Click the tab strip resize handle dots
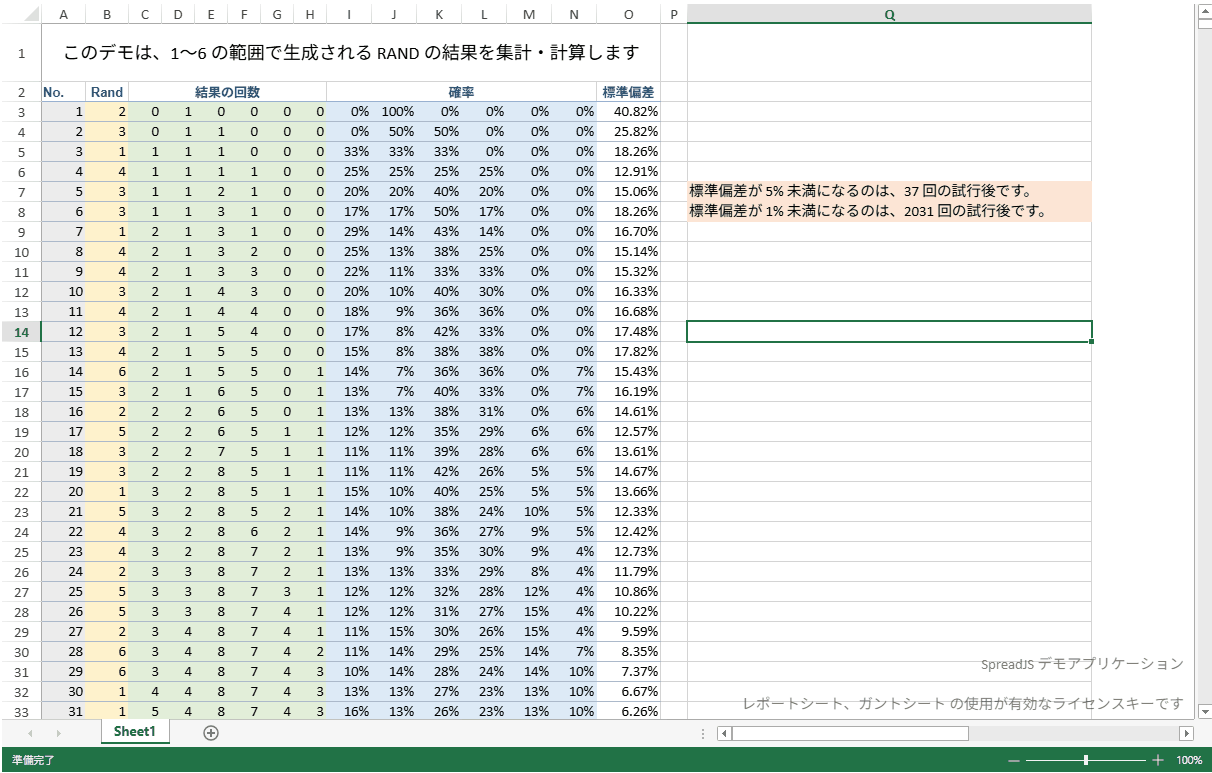Image resolution: width=1212 pixels, height=773 pixels. click(704, 733)
